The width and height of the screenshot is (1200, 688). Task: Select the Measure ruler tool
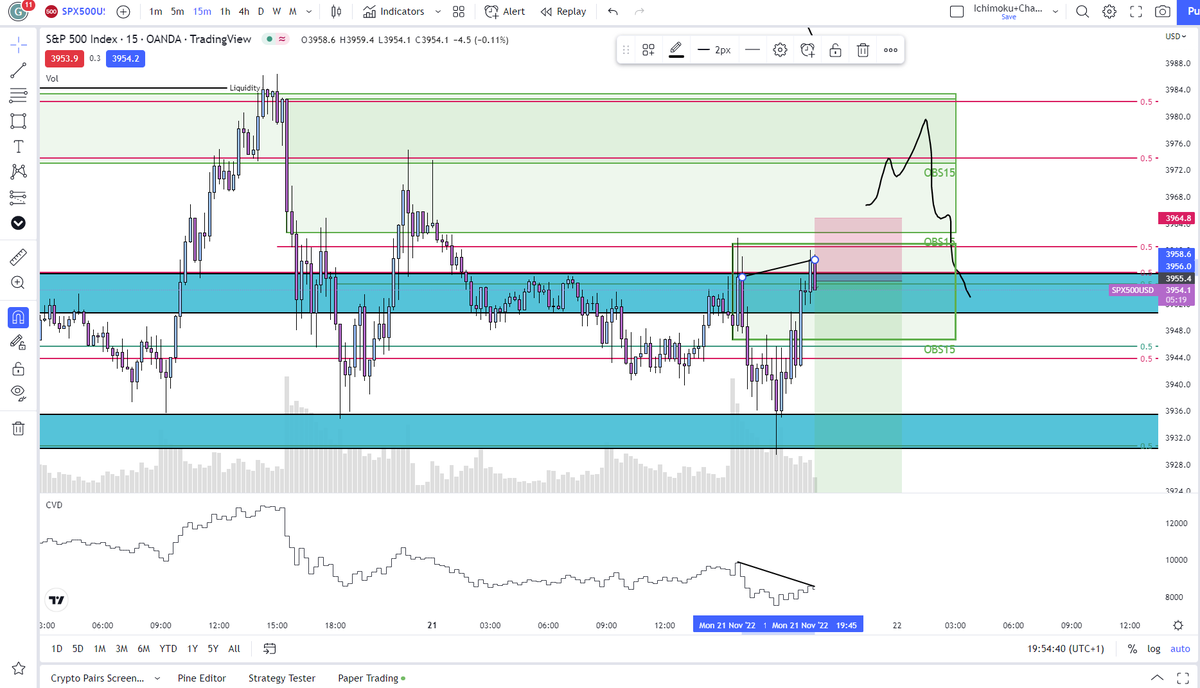pyautogui.click(x=18, y=258)
